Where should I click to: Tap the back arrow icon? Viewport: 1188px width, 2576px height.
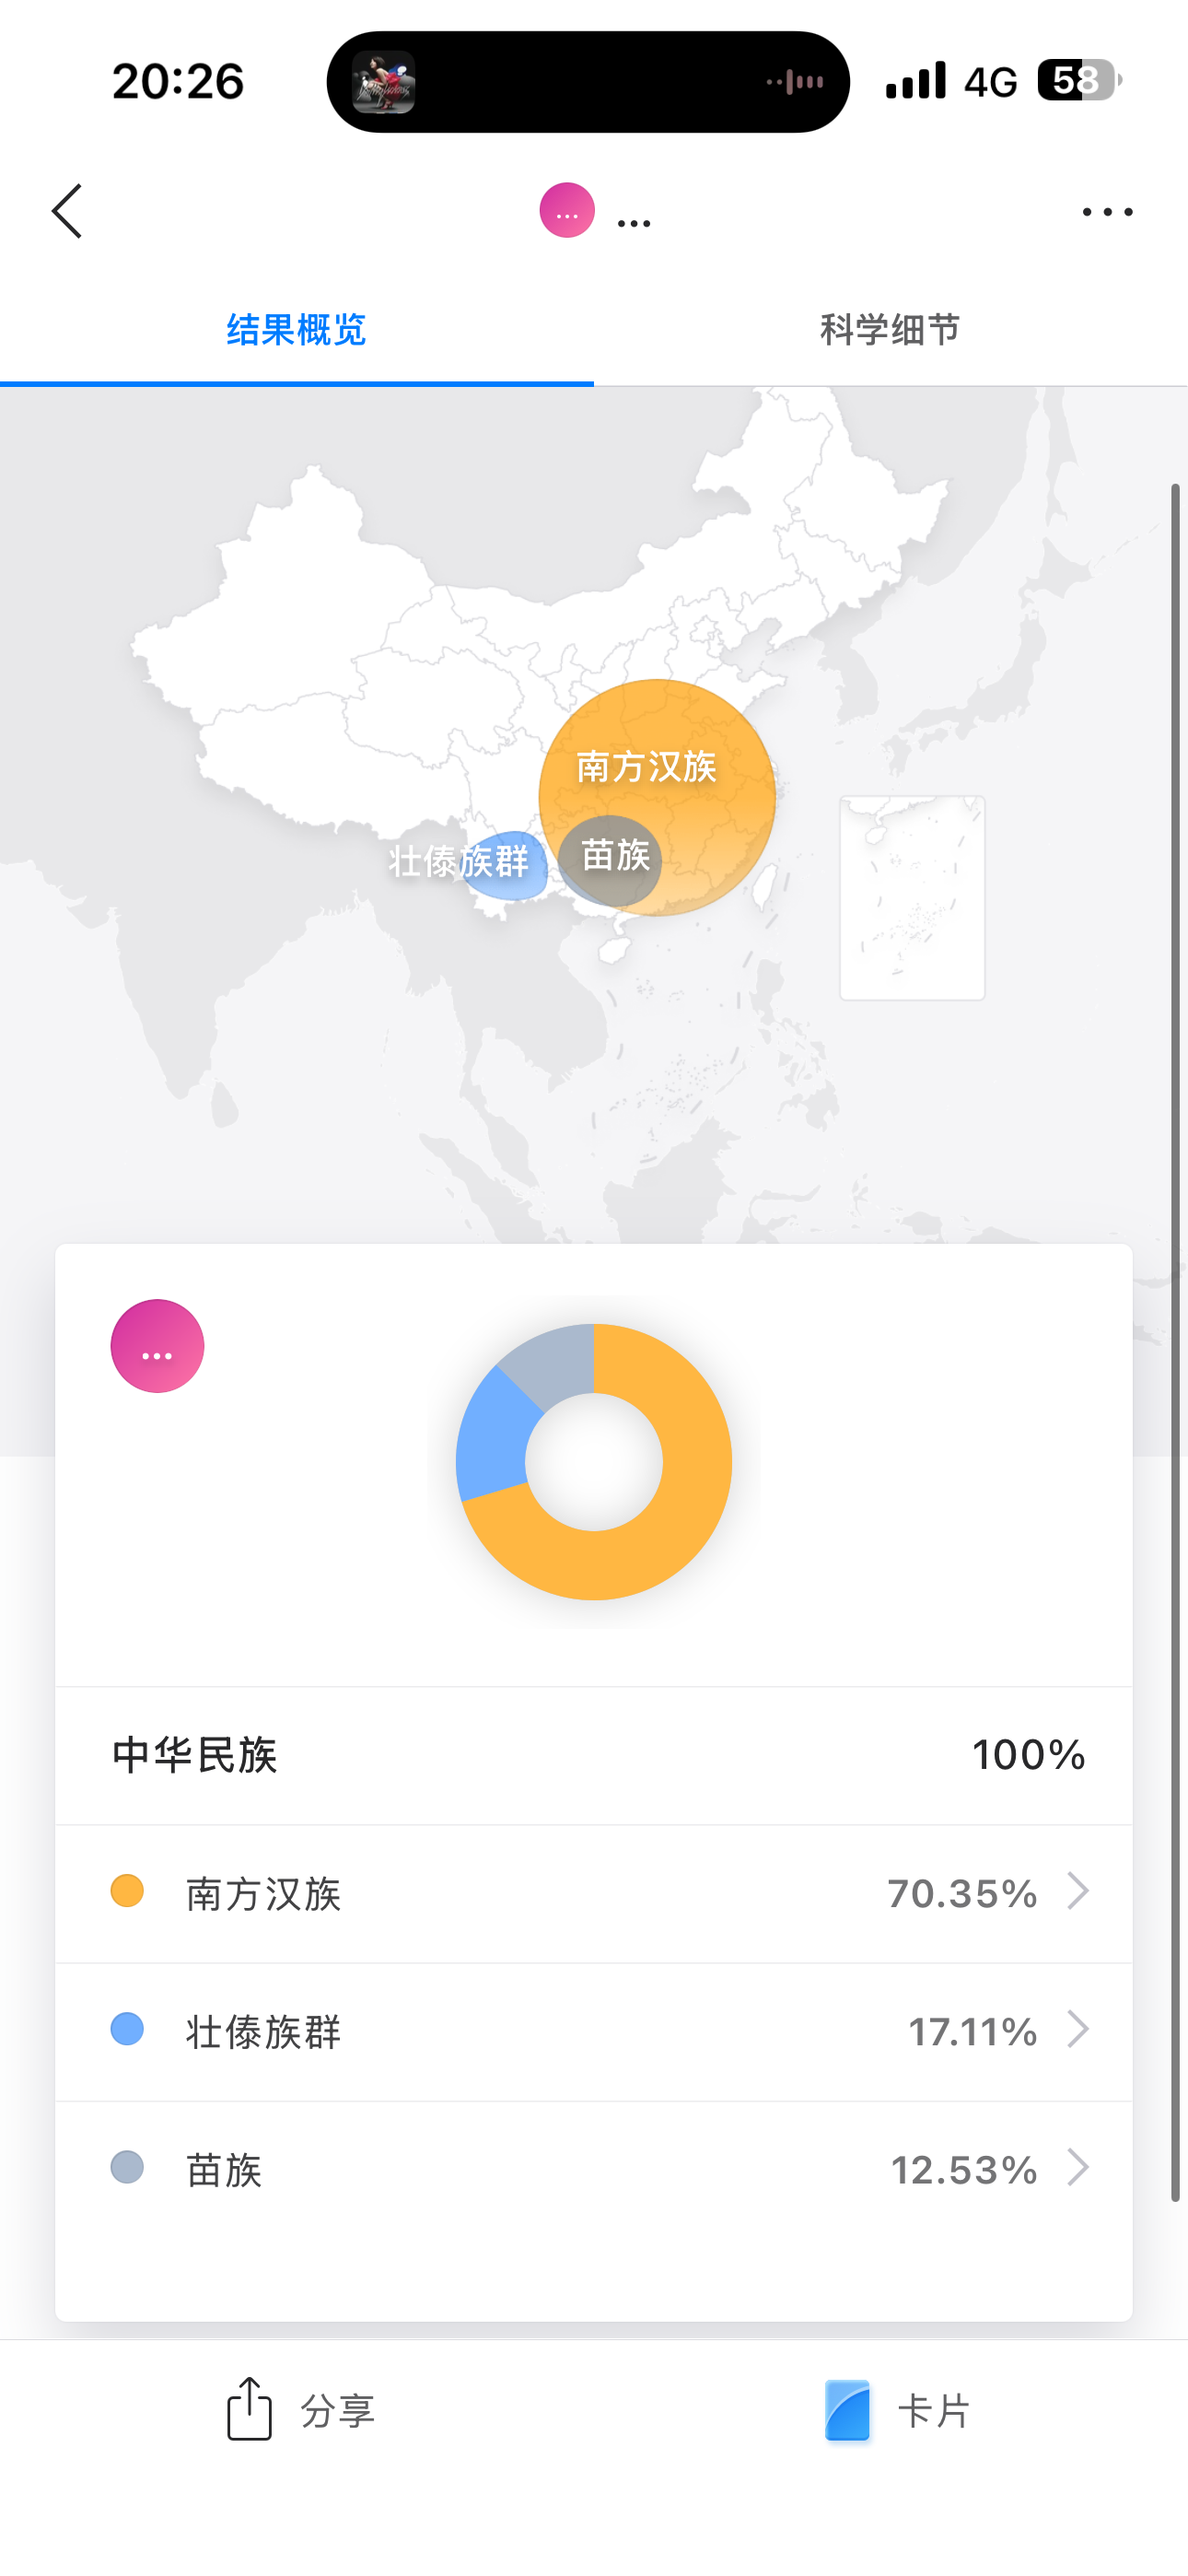pyautogui.click(x=67, y=211)
